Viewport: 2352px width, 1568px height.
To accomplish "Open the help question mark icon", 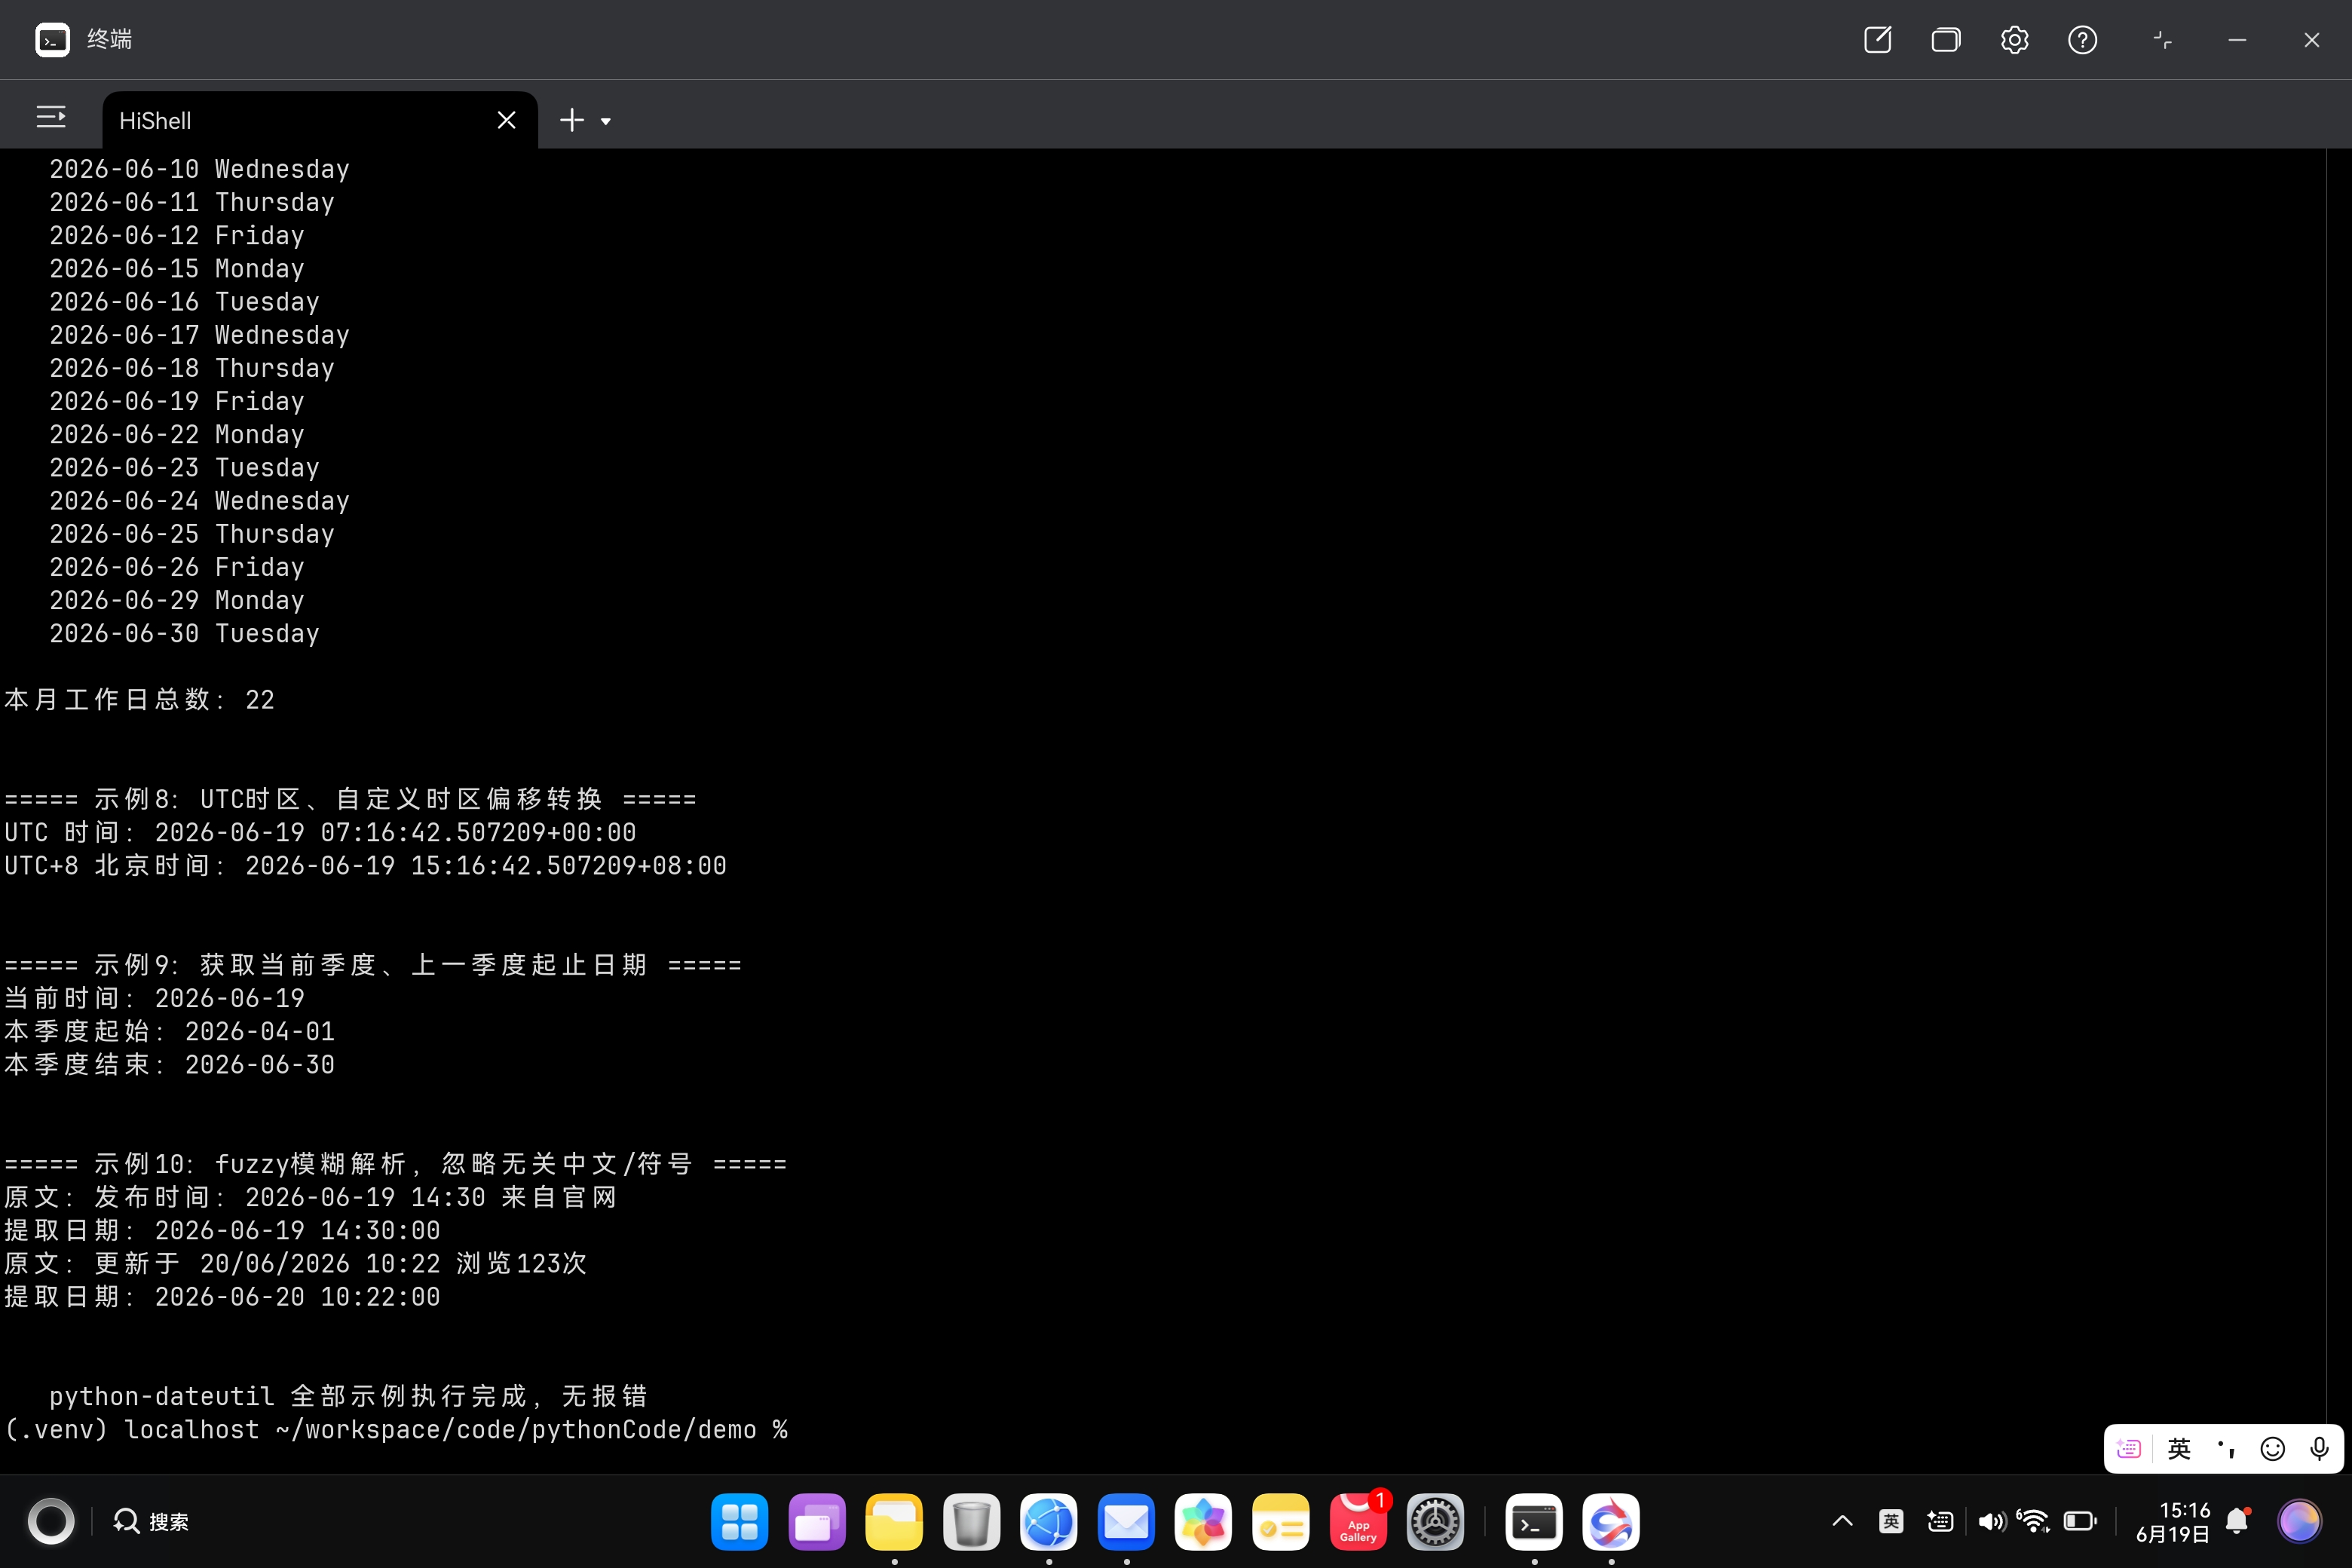I will click(2082, 40).
